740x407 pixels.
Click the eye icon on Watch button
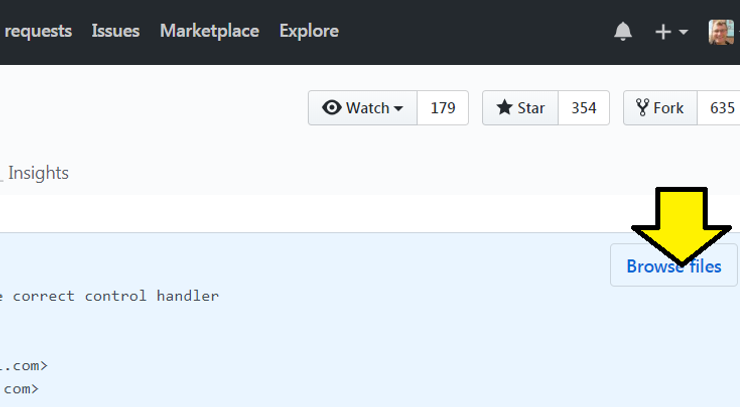(332, 108)
